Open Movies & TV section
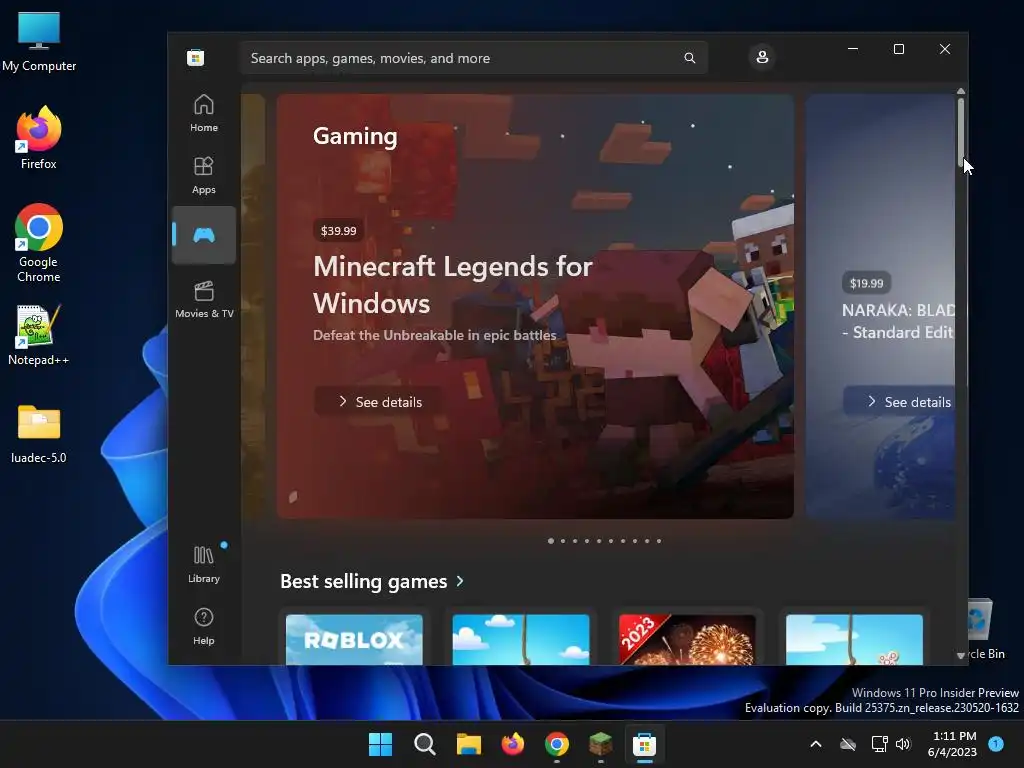1024x768 pixels. click(204, 299)
